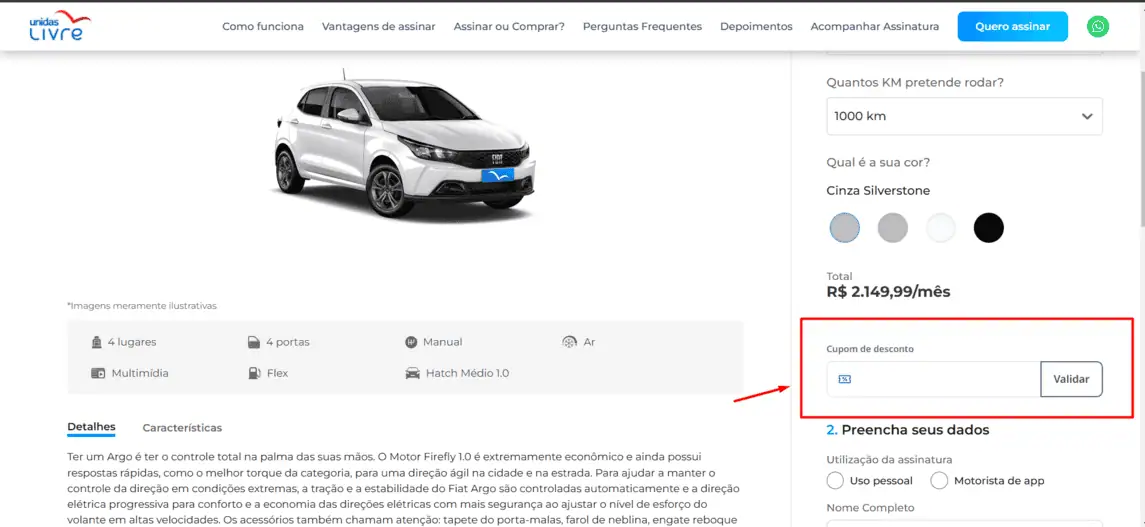Open Depoimentos menu item
This screenshot has height=527, width=1145.
[x=756, y=26]
